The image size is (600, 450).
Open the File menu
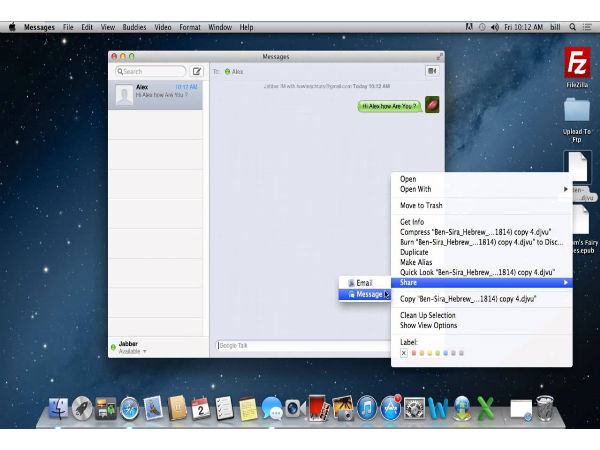click(68, 27)
